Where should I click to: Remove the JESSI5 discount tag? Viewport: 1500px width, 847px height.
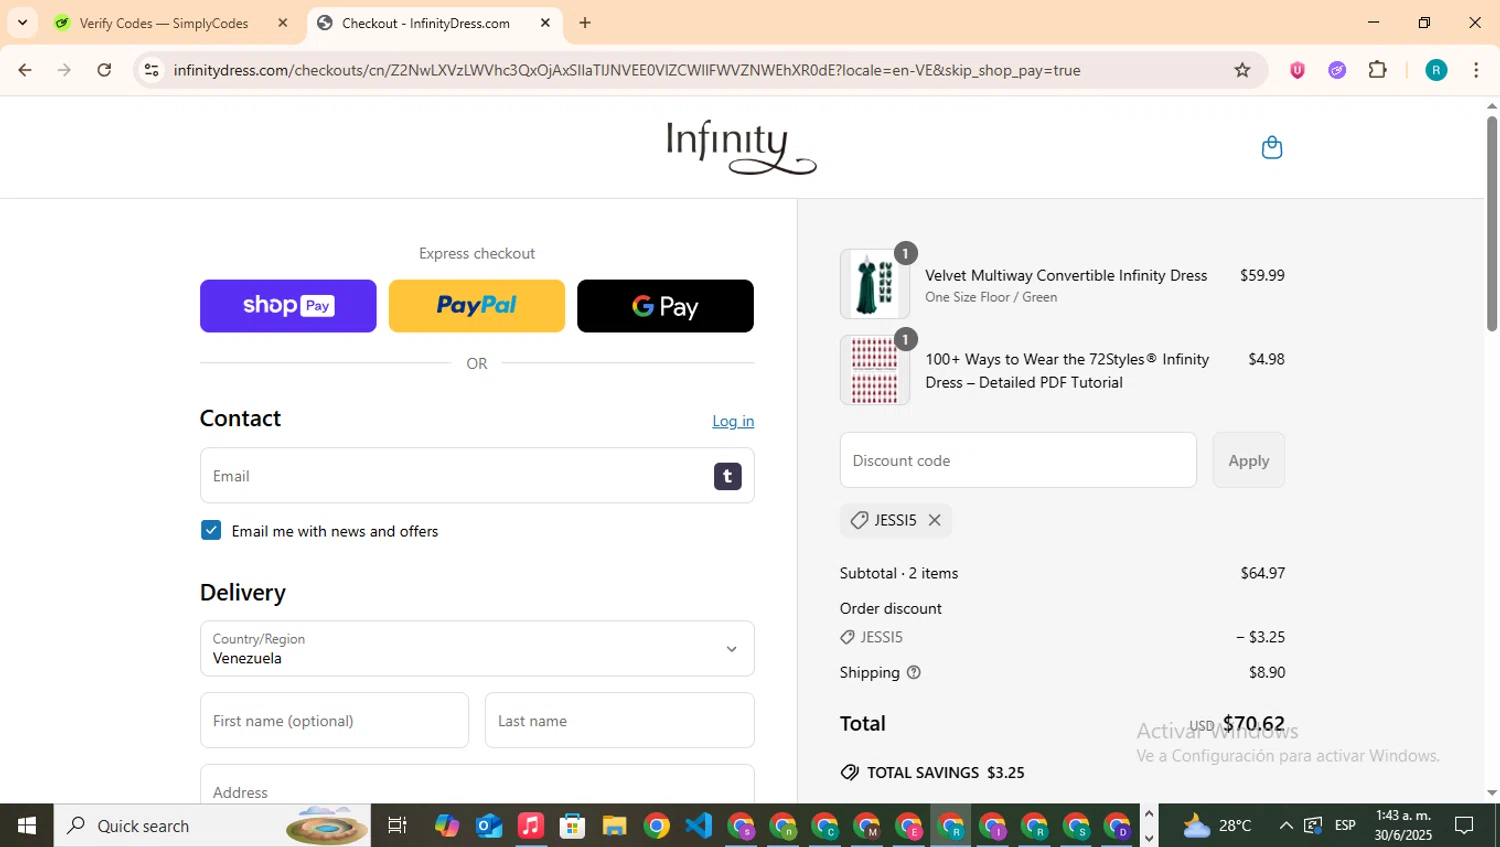[x=934, y=520]
